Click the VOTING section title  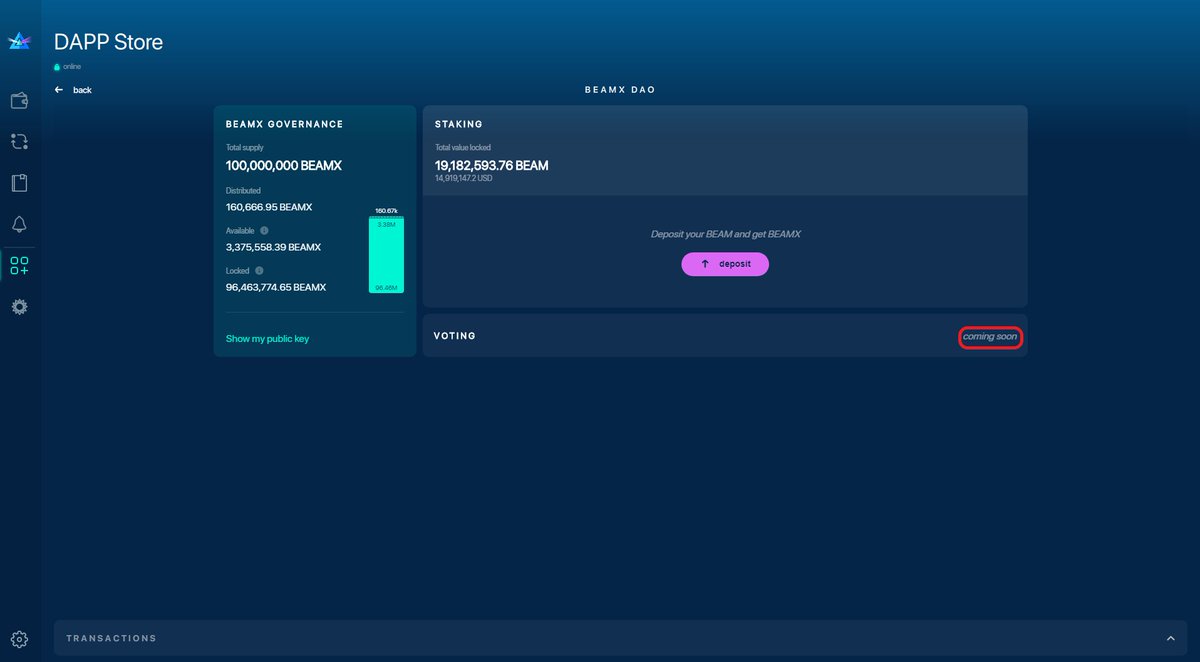coord(455,336)
